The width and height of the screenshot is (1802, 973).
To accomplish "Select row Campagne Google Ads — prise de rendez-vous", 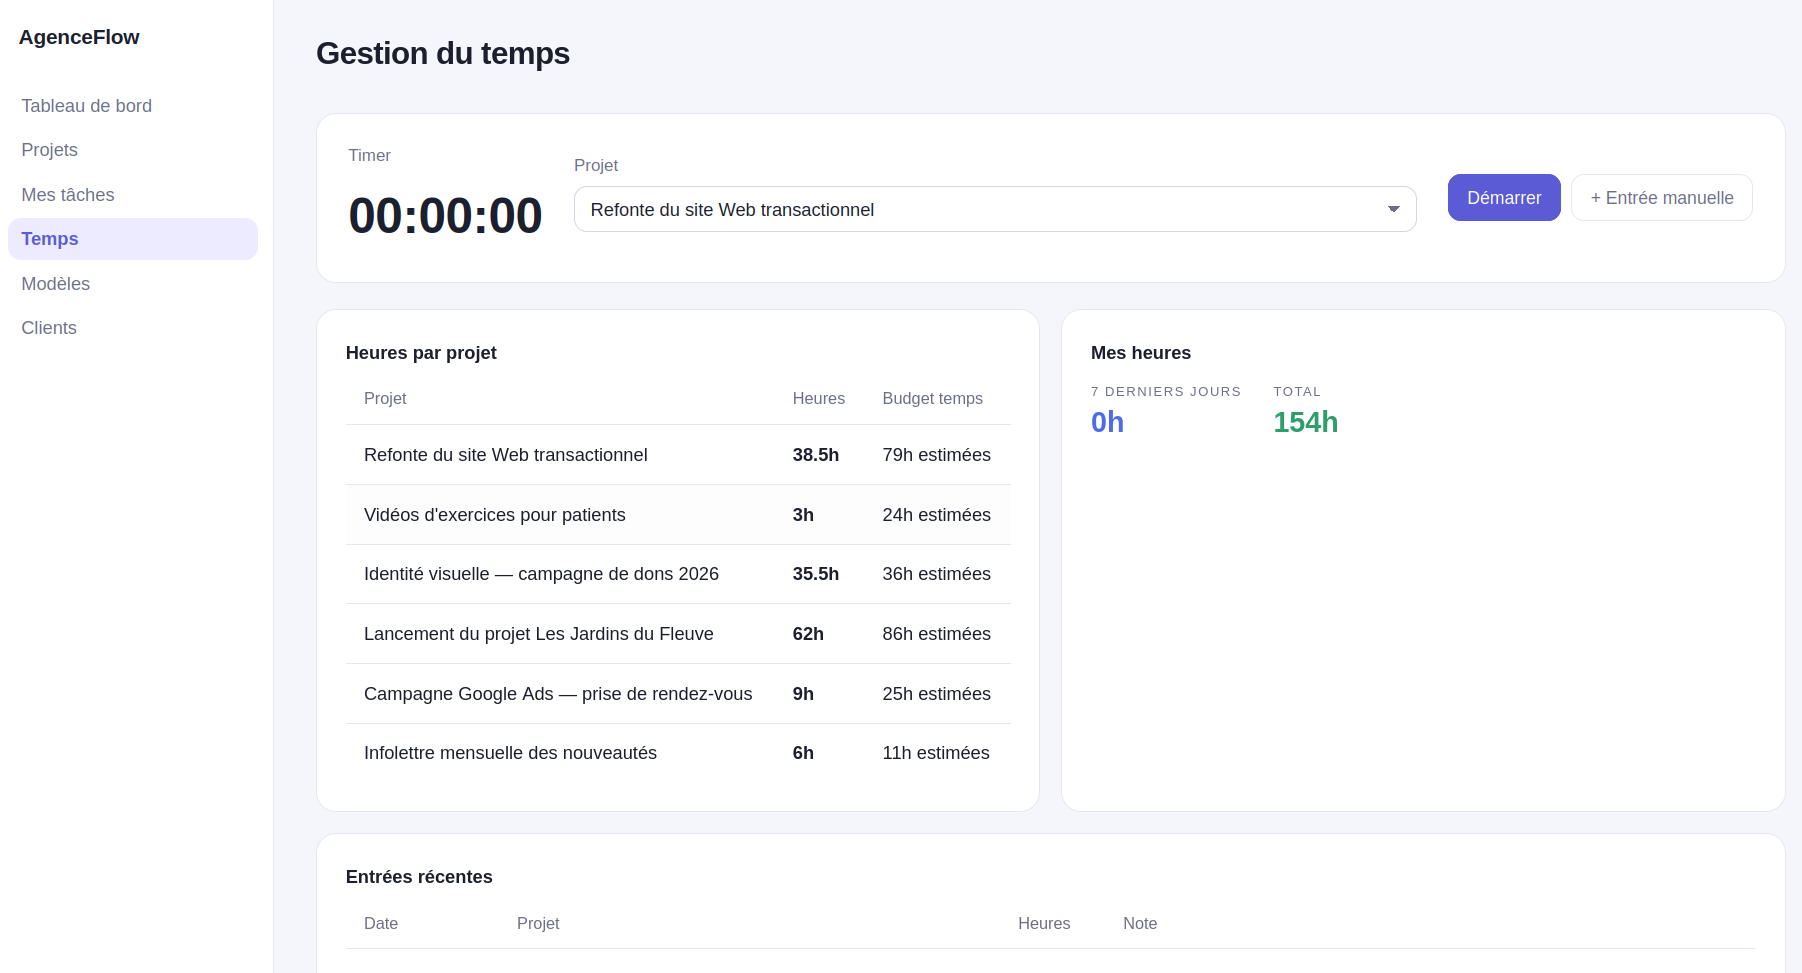I will 678,694.
